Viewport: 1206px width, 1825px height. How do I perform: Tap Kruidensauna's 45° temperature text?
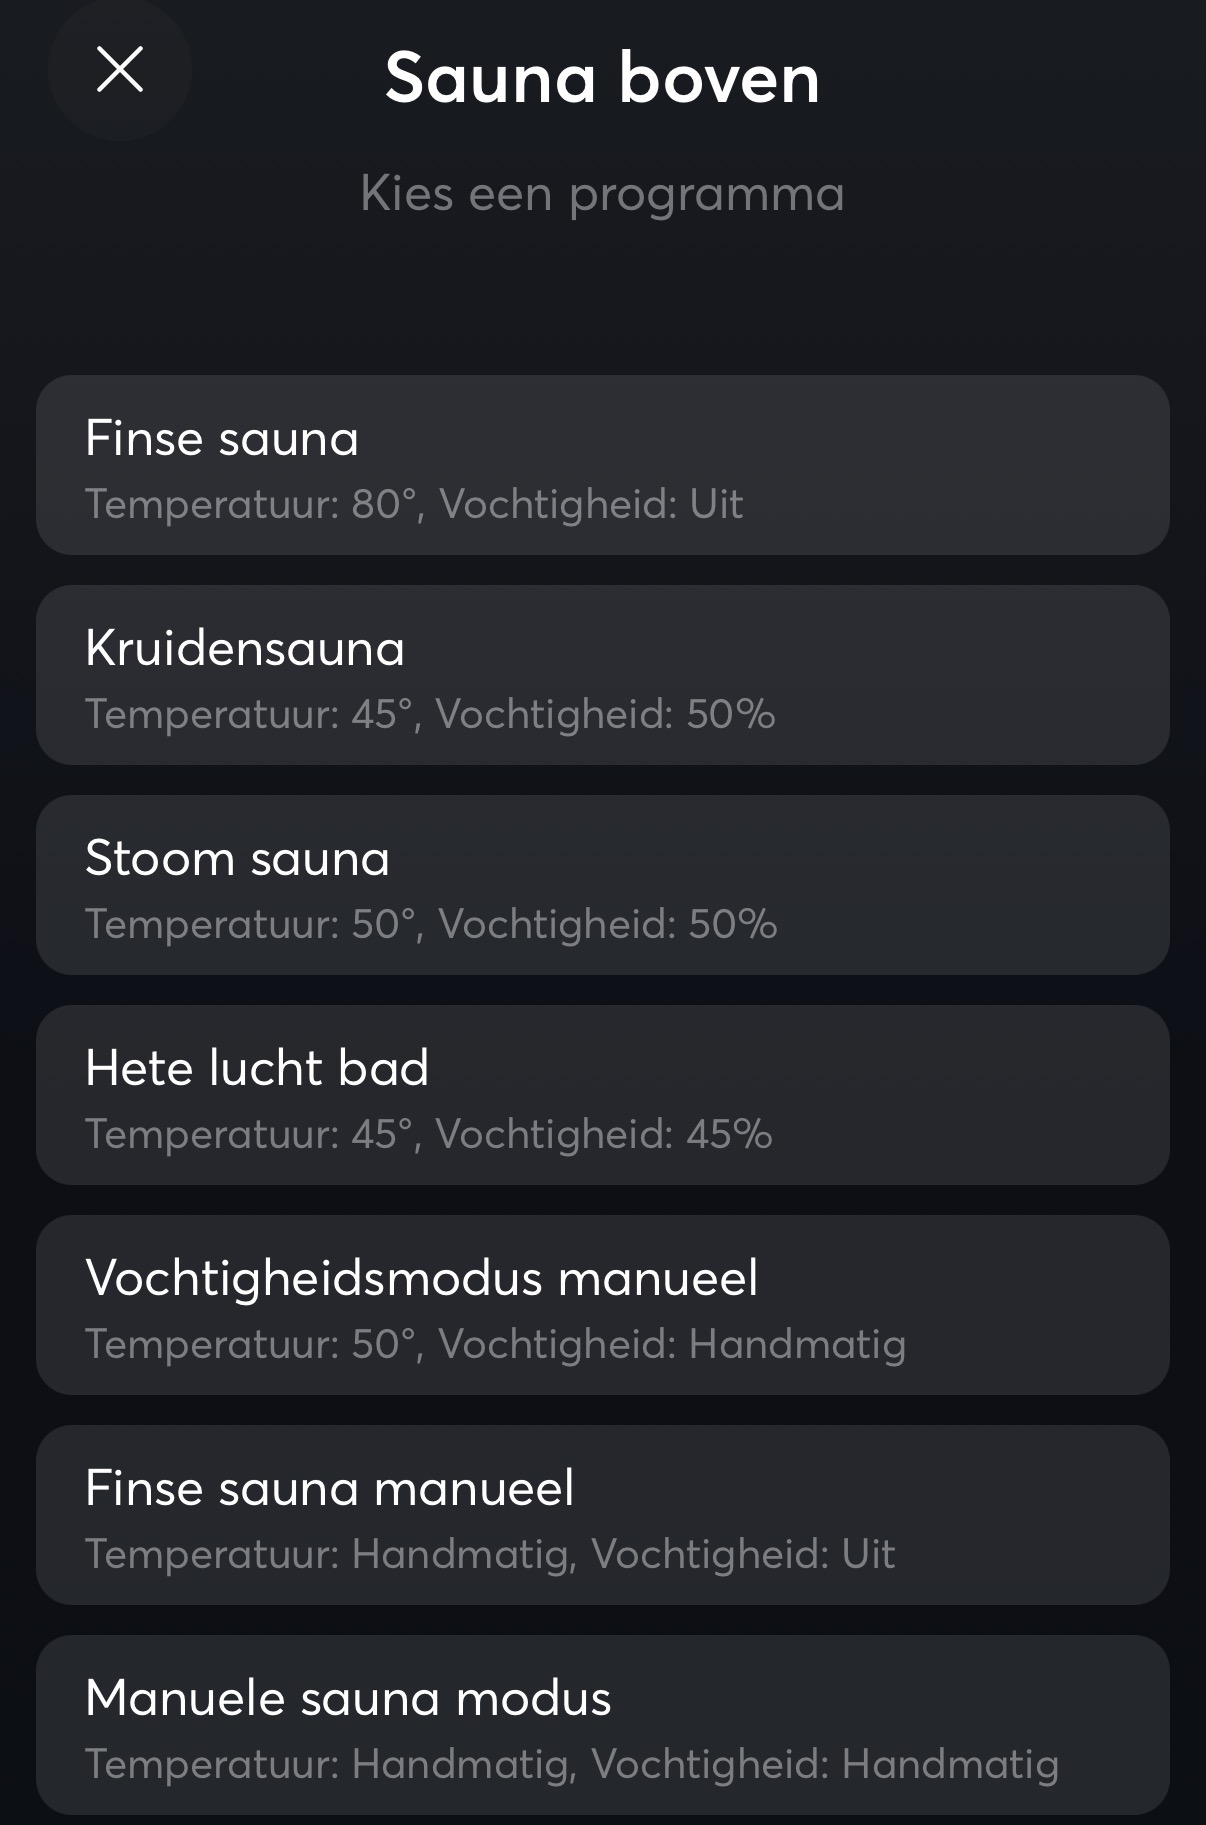[381, 714]
